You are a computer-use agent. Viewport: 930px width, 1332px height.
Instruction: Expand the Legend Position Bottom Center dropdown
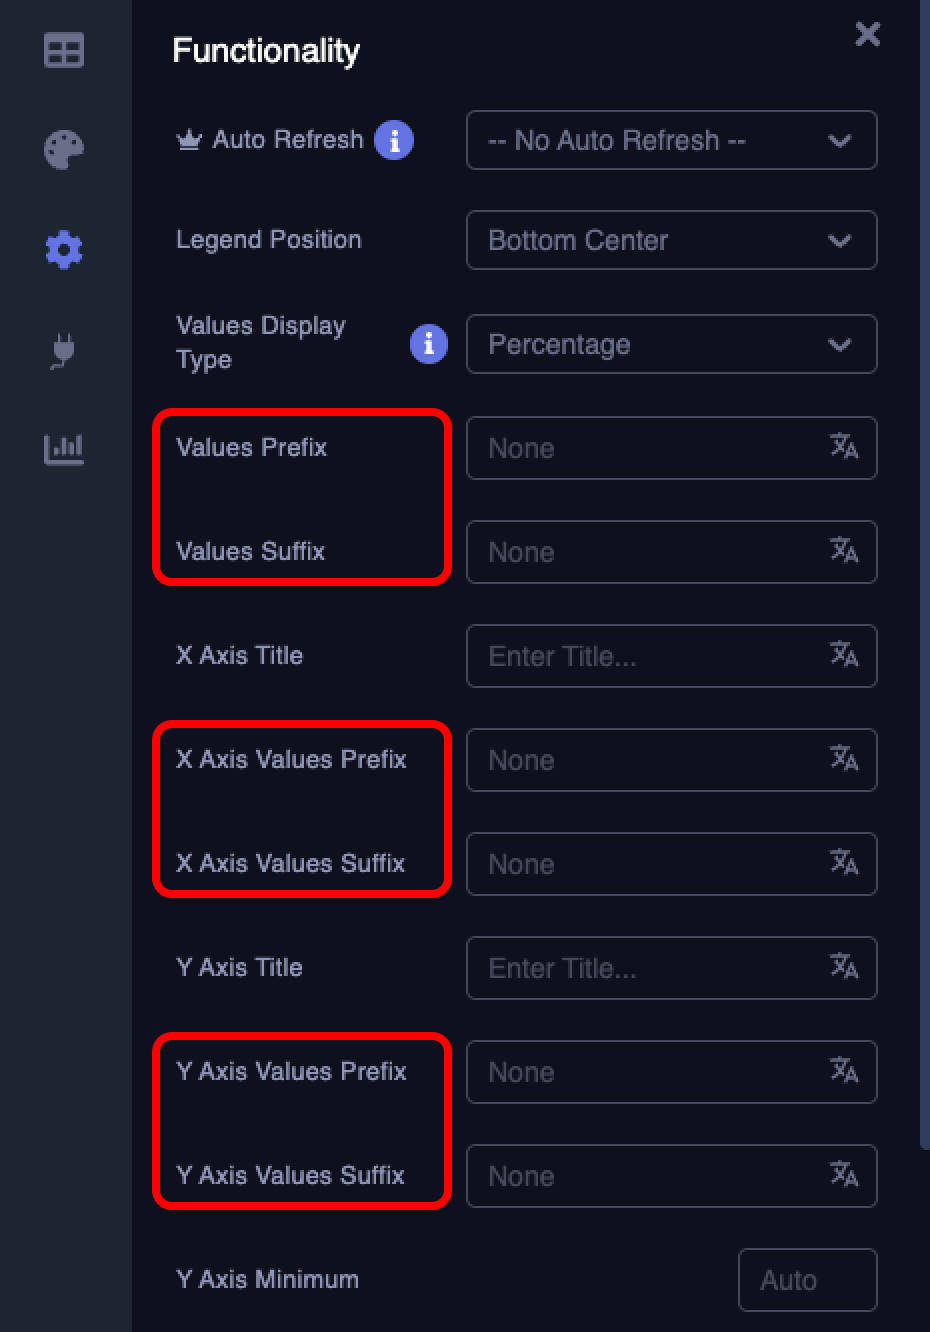coord(672,240)
